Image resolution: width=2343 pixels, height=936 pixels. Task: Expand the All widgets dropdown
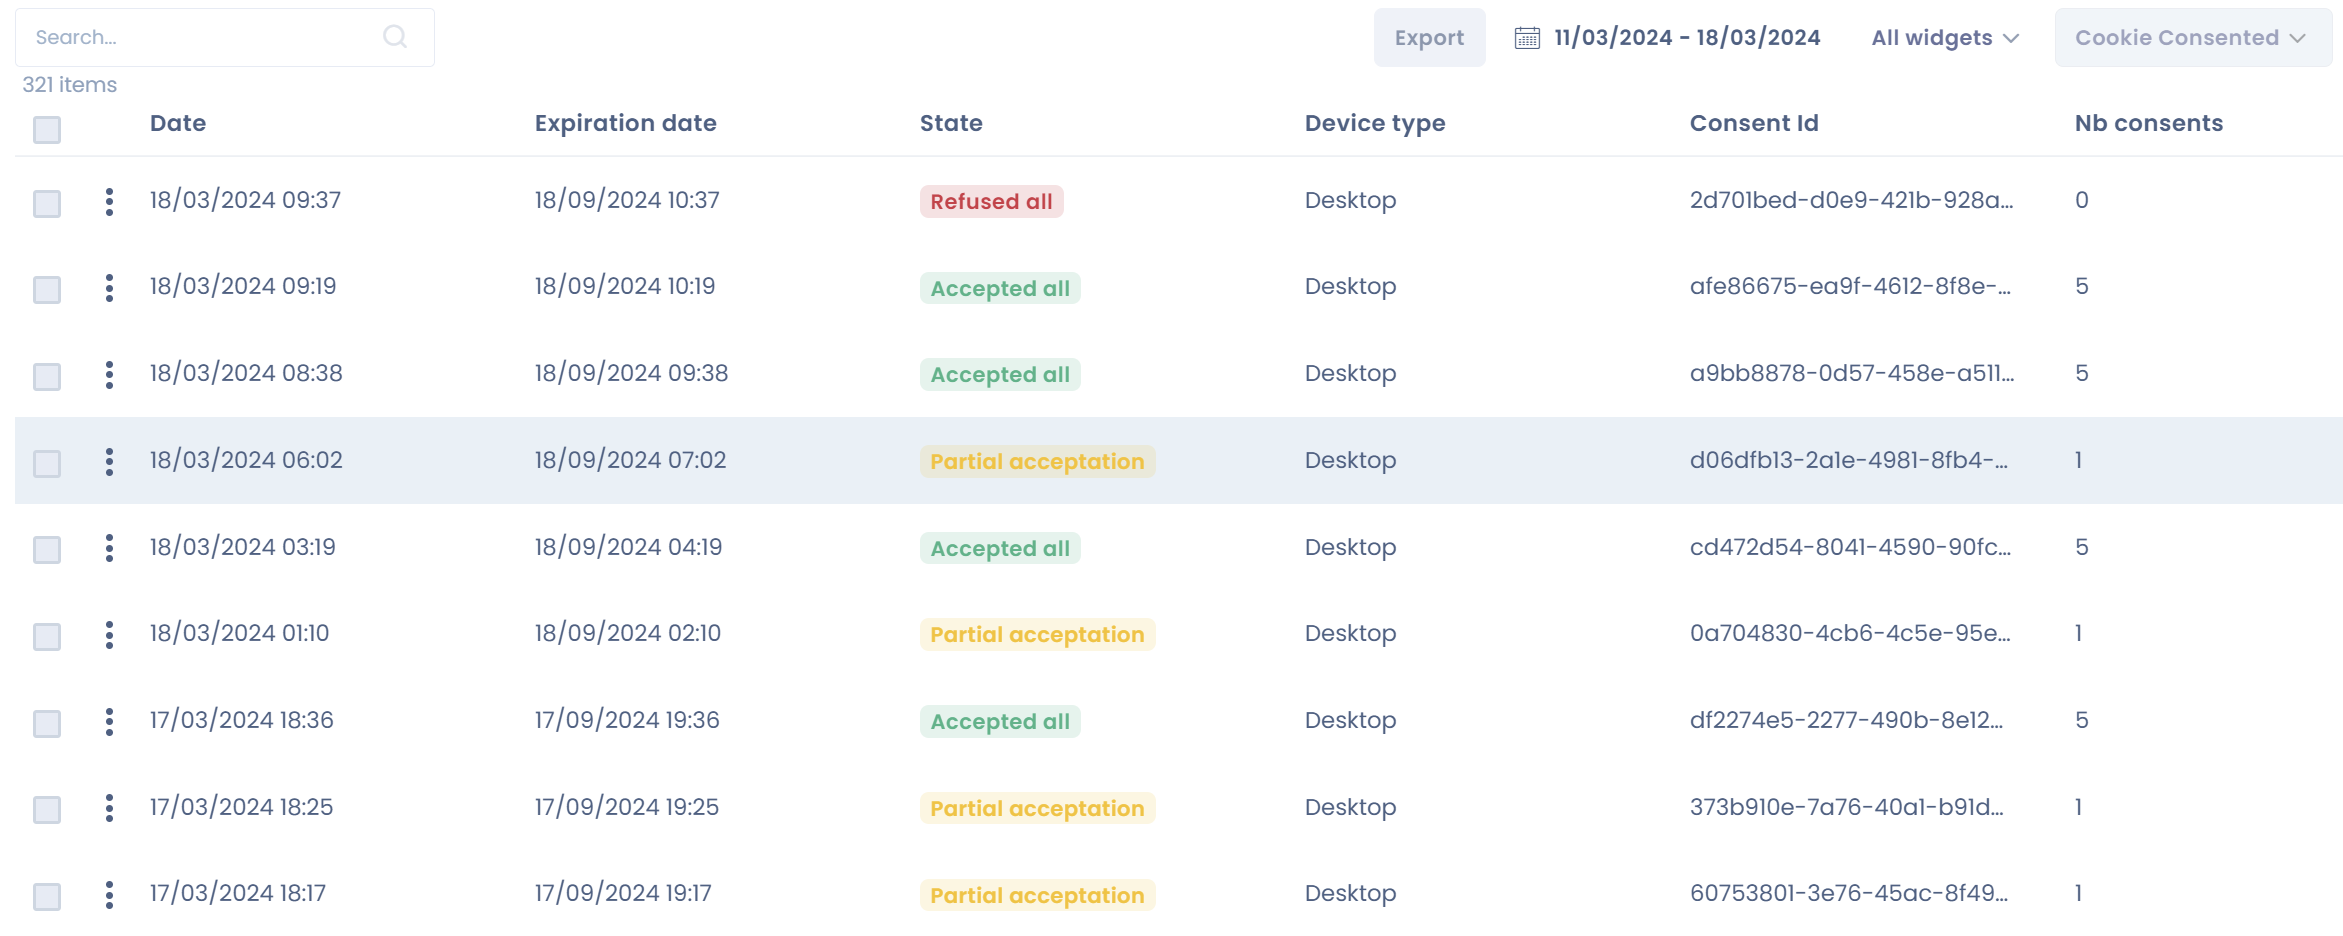point(1945,38)
